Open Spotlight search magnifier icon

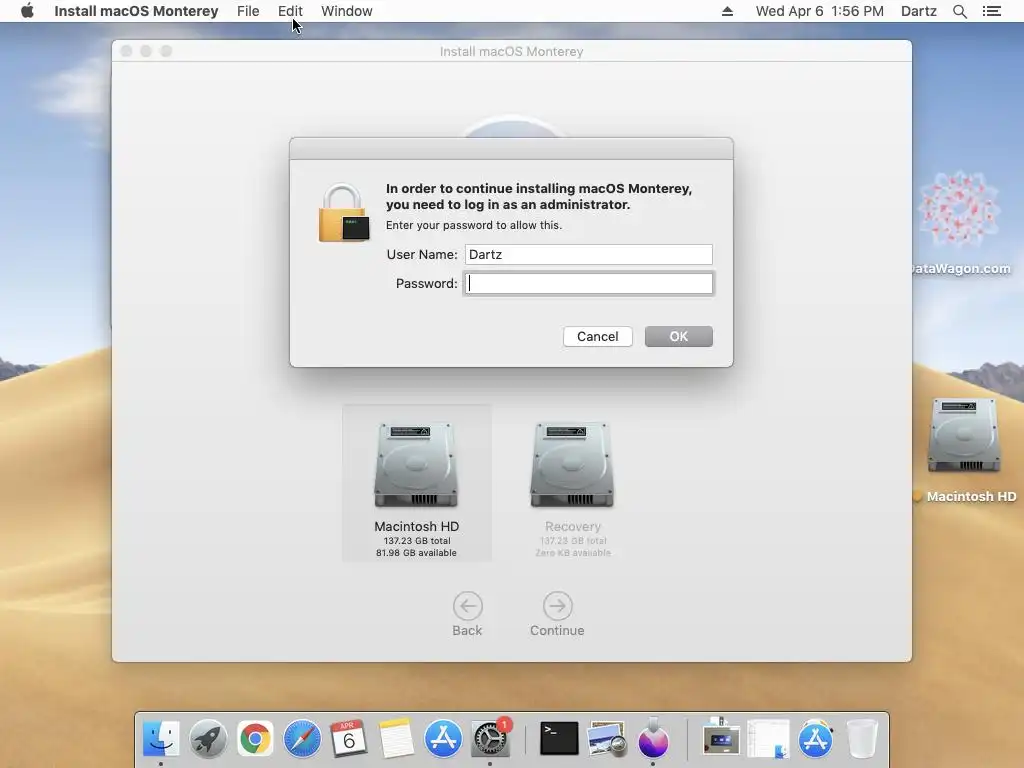(x=959, y=11)
